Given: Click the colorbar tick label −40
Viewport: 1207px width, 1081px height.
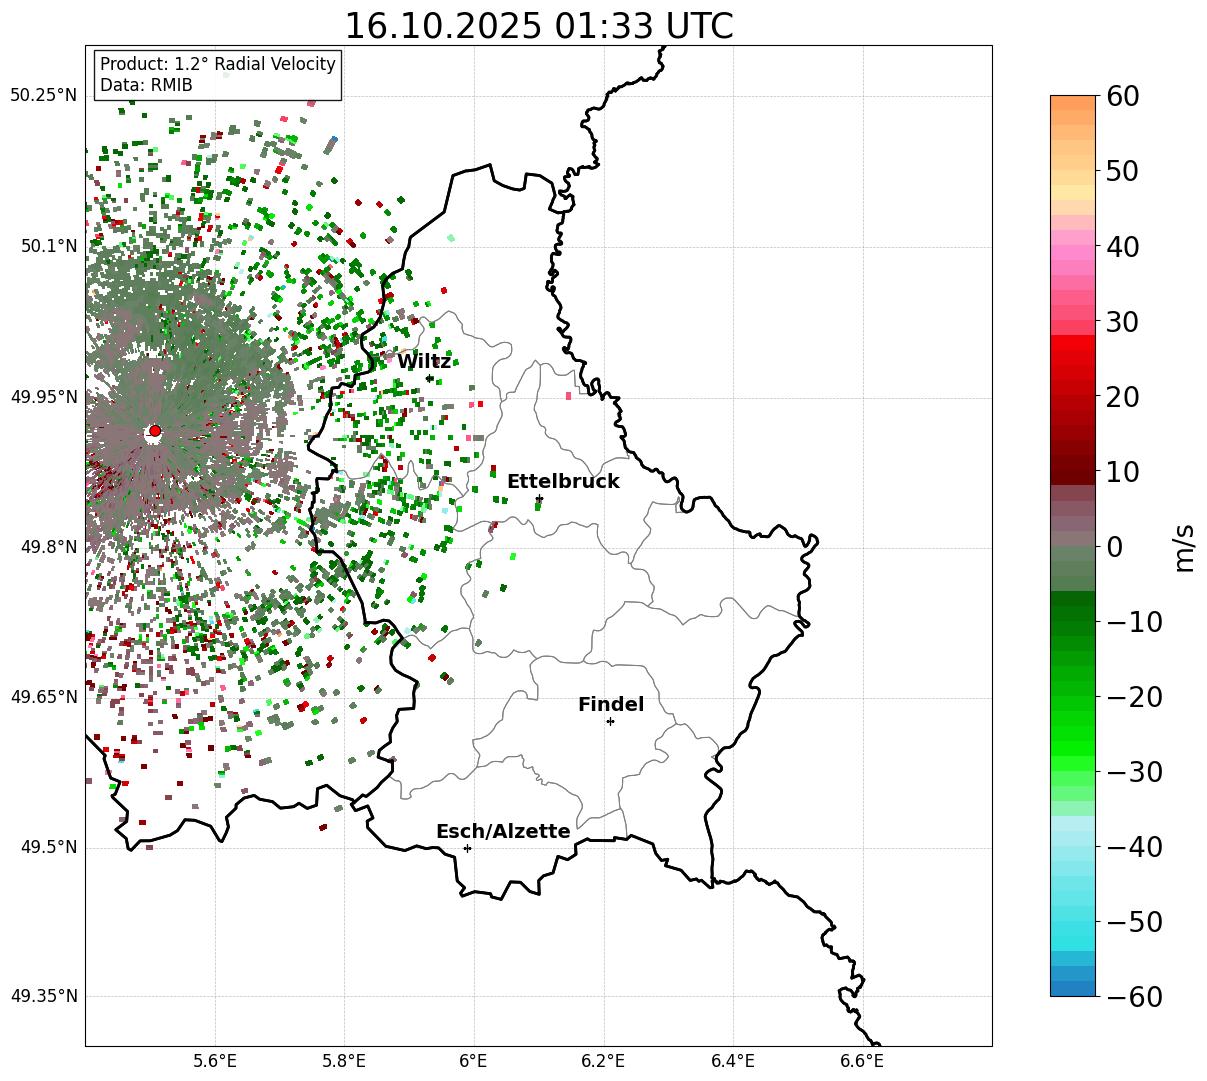Looking at the screenshot, I should [x=1134, y=847].
